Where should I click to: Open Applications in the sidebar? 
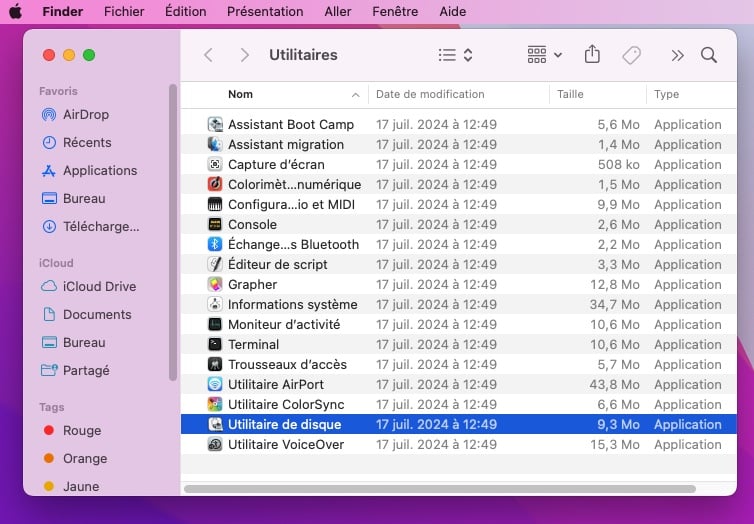pyautogui.click(x=89, y=171)
